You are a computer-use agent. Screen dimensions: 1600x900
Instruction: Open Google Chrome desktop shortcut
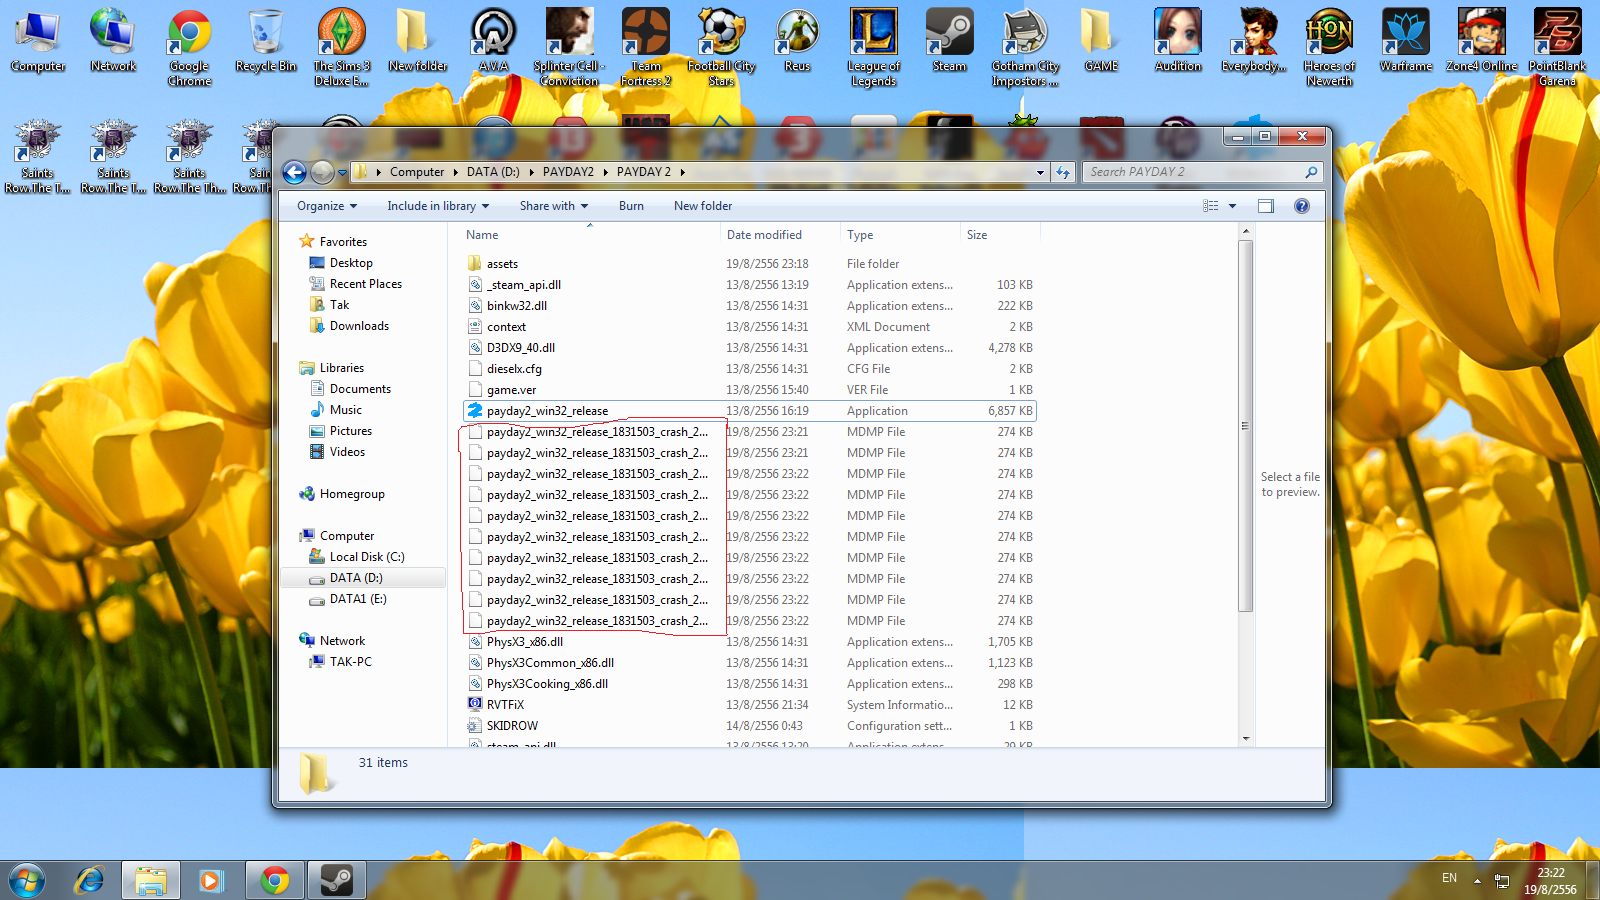point(189,47)
